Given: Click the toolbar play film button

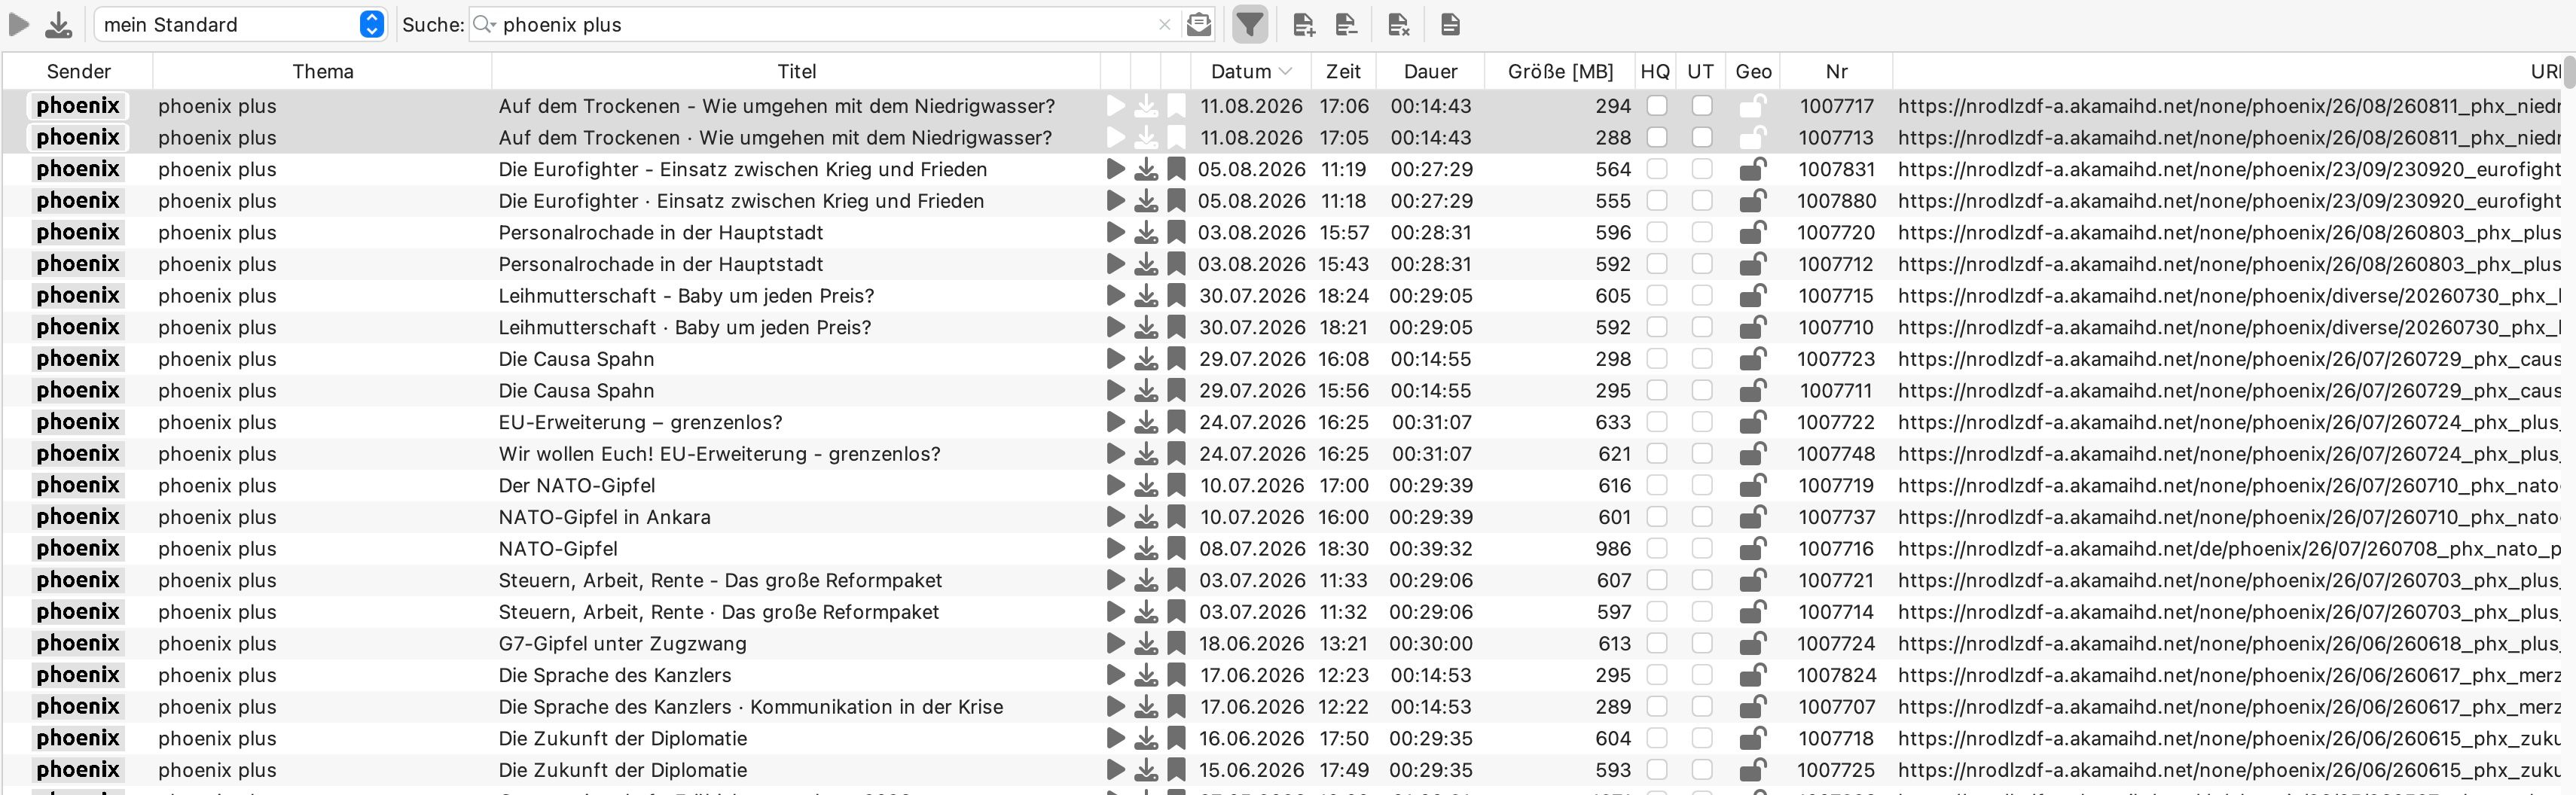Looking at the screenshot, I should [19, 24].
